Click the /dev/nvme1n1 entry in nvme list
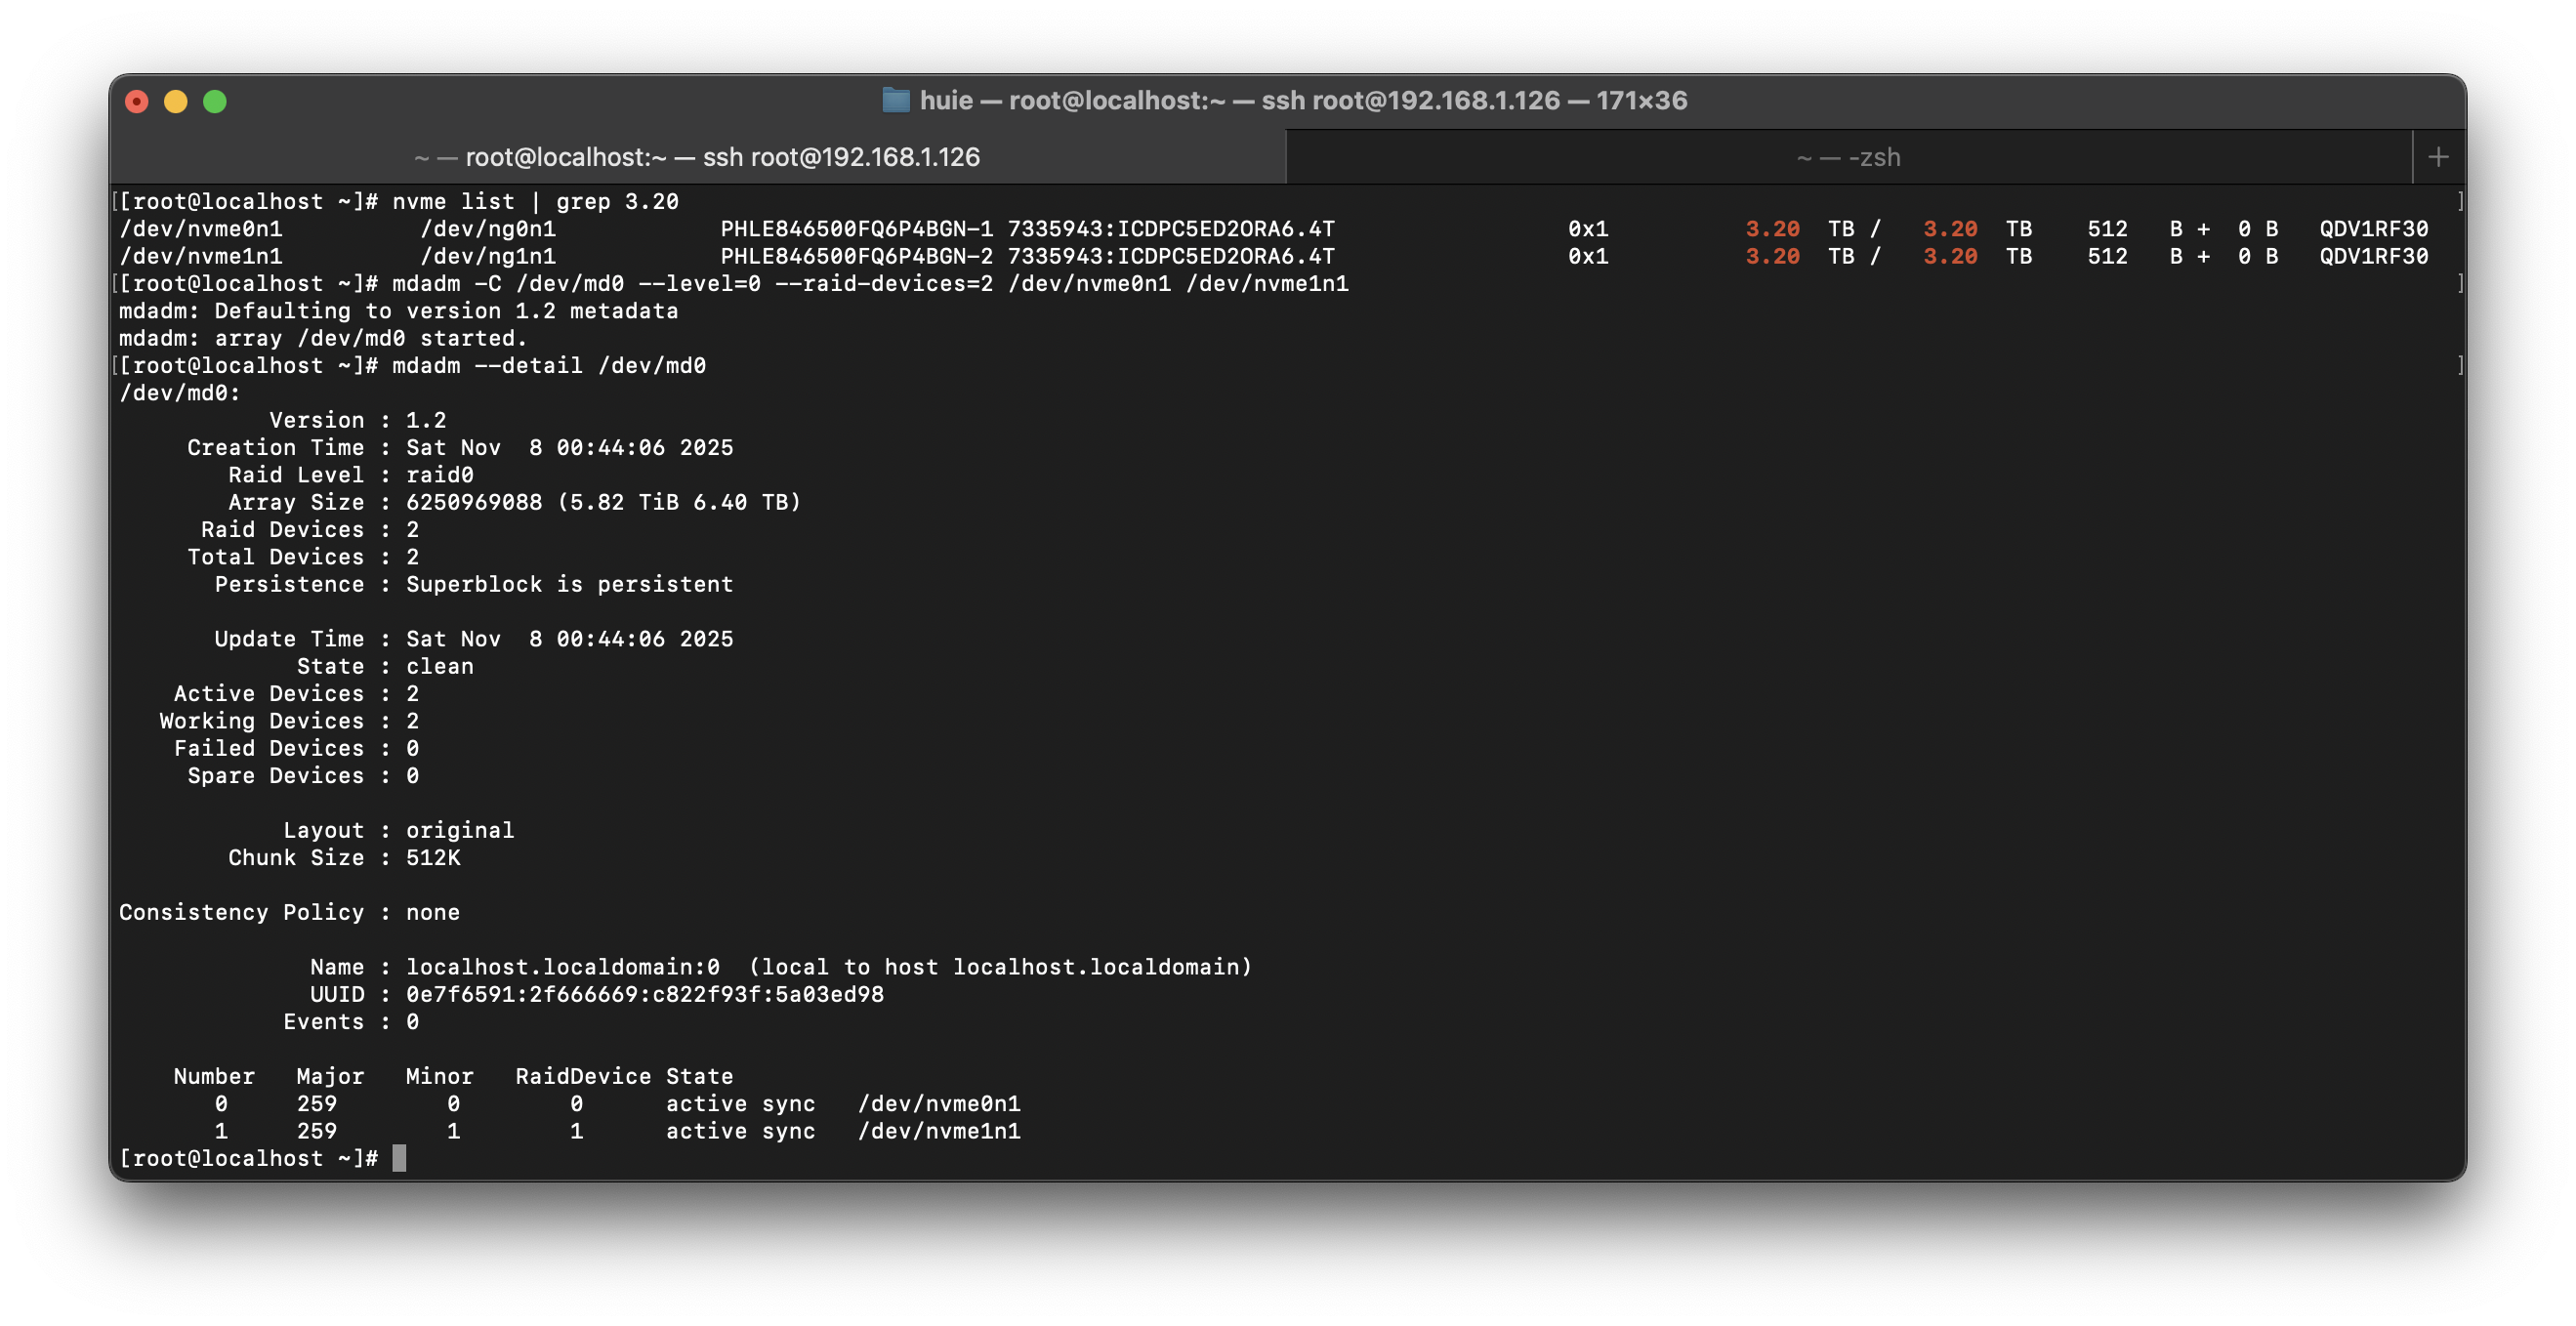 point(201,256)
